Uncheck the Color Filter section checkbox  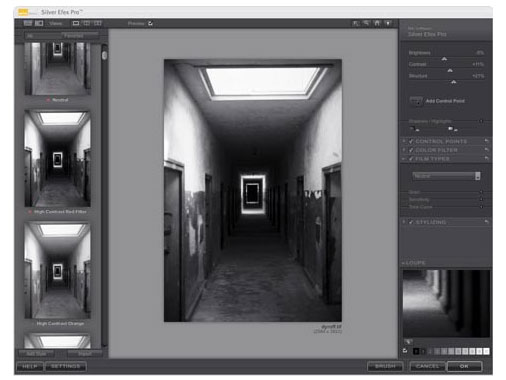[411, 150]
